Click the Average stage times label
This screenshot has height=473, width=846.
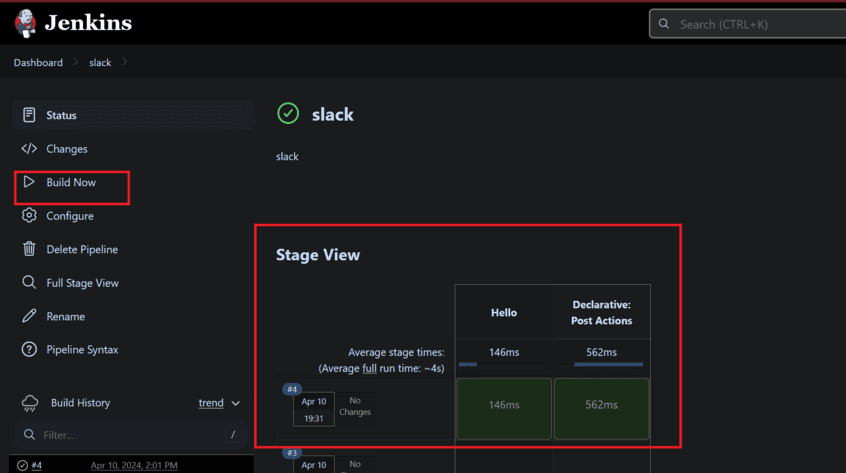[396, 352]
